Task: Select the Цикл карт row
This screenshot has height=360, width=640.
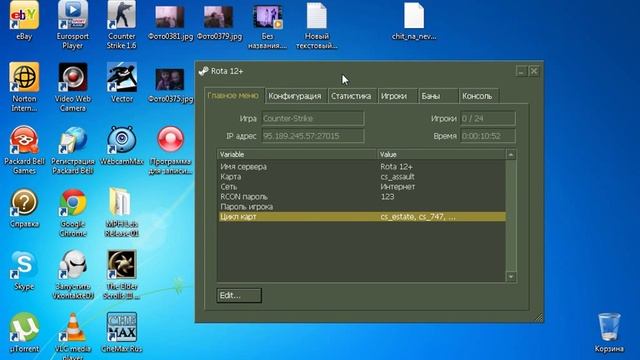Action: click(x=362, y=217)
